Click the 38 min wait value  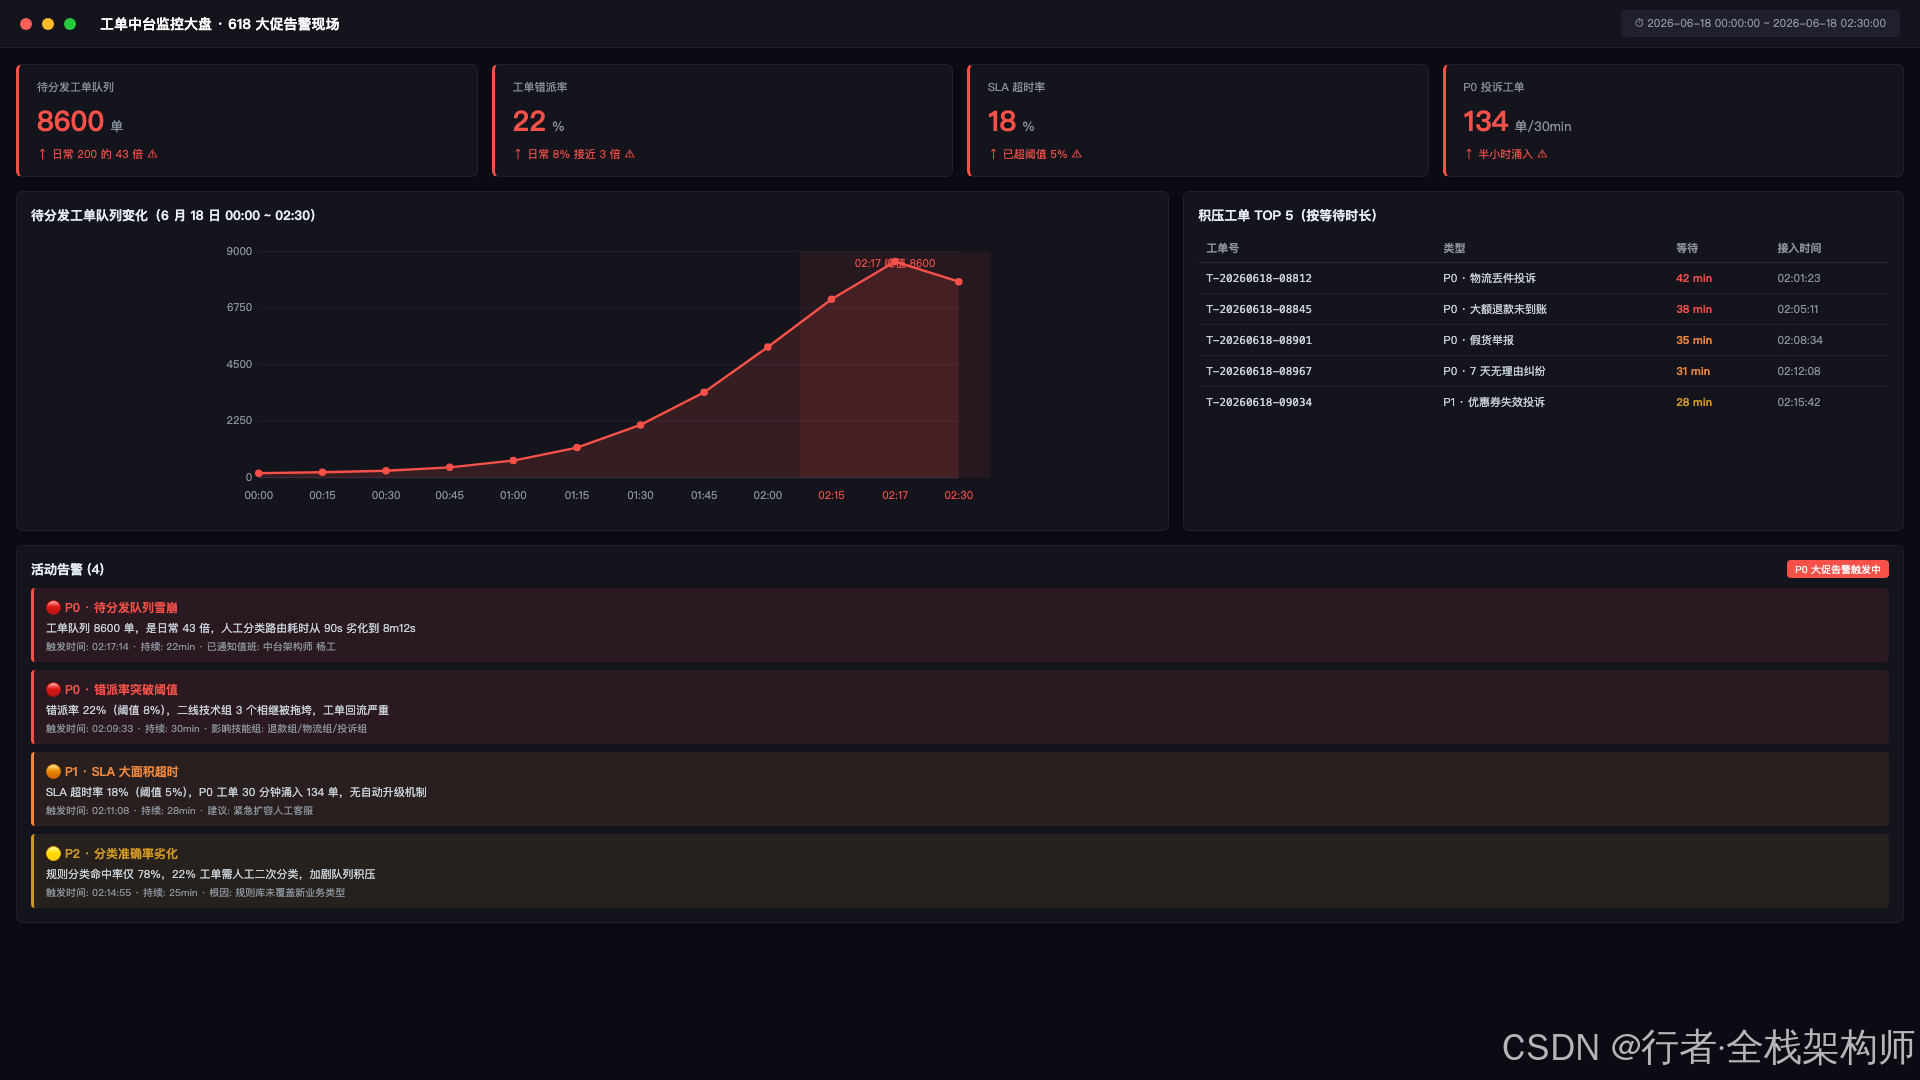click(x=1694, y=310)
